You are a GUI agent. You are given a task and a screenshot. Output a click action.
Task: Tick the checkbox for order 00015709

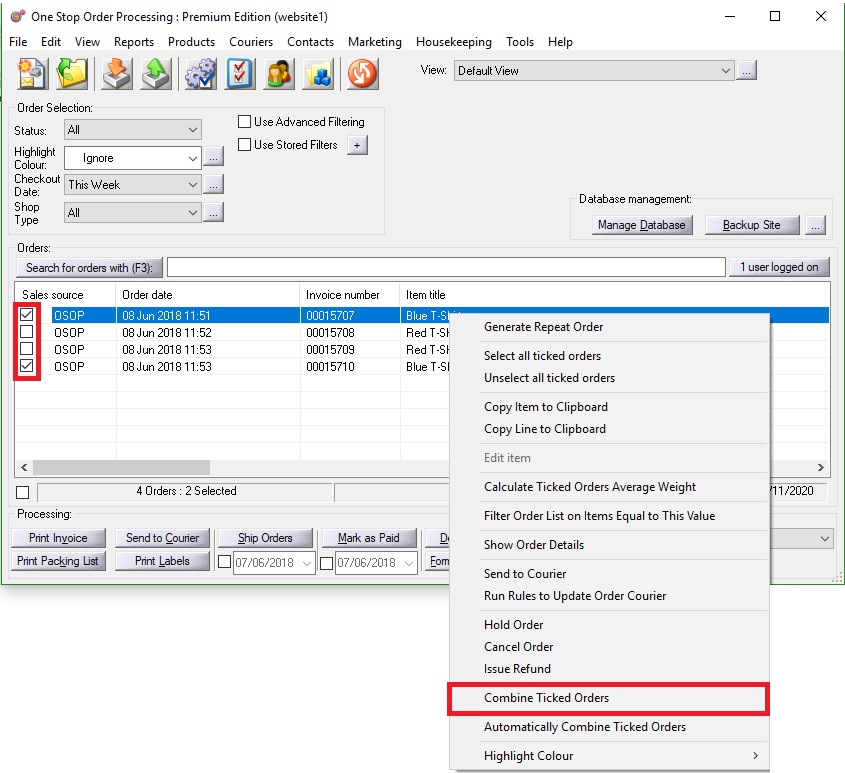26,349
